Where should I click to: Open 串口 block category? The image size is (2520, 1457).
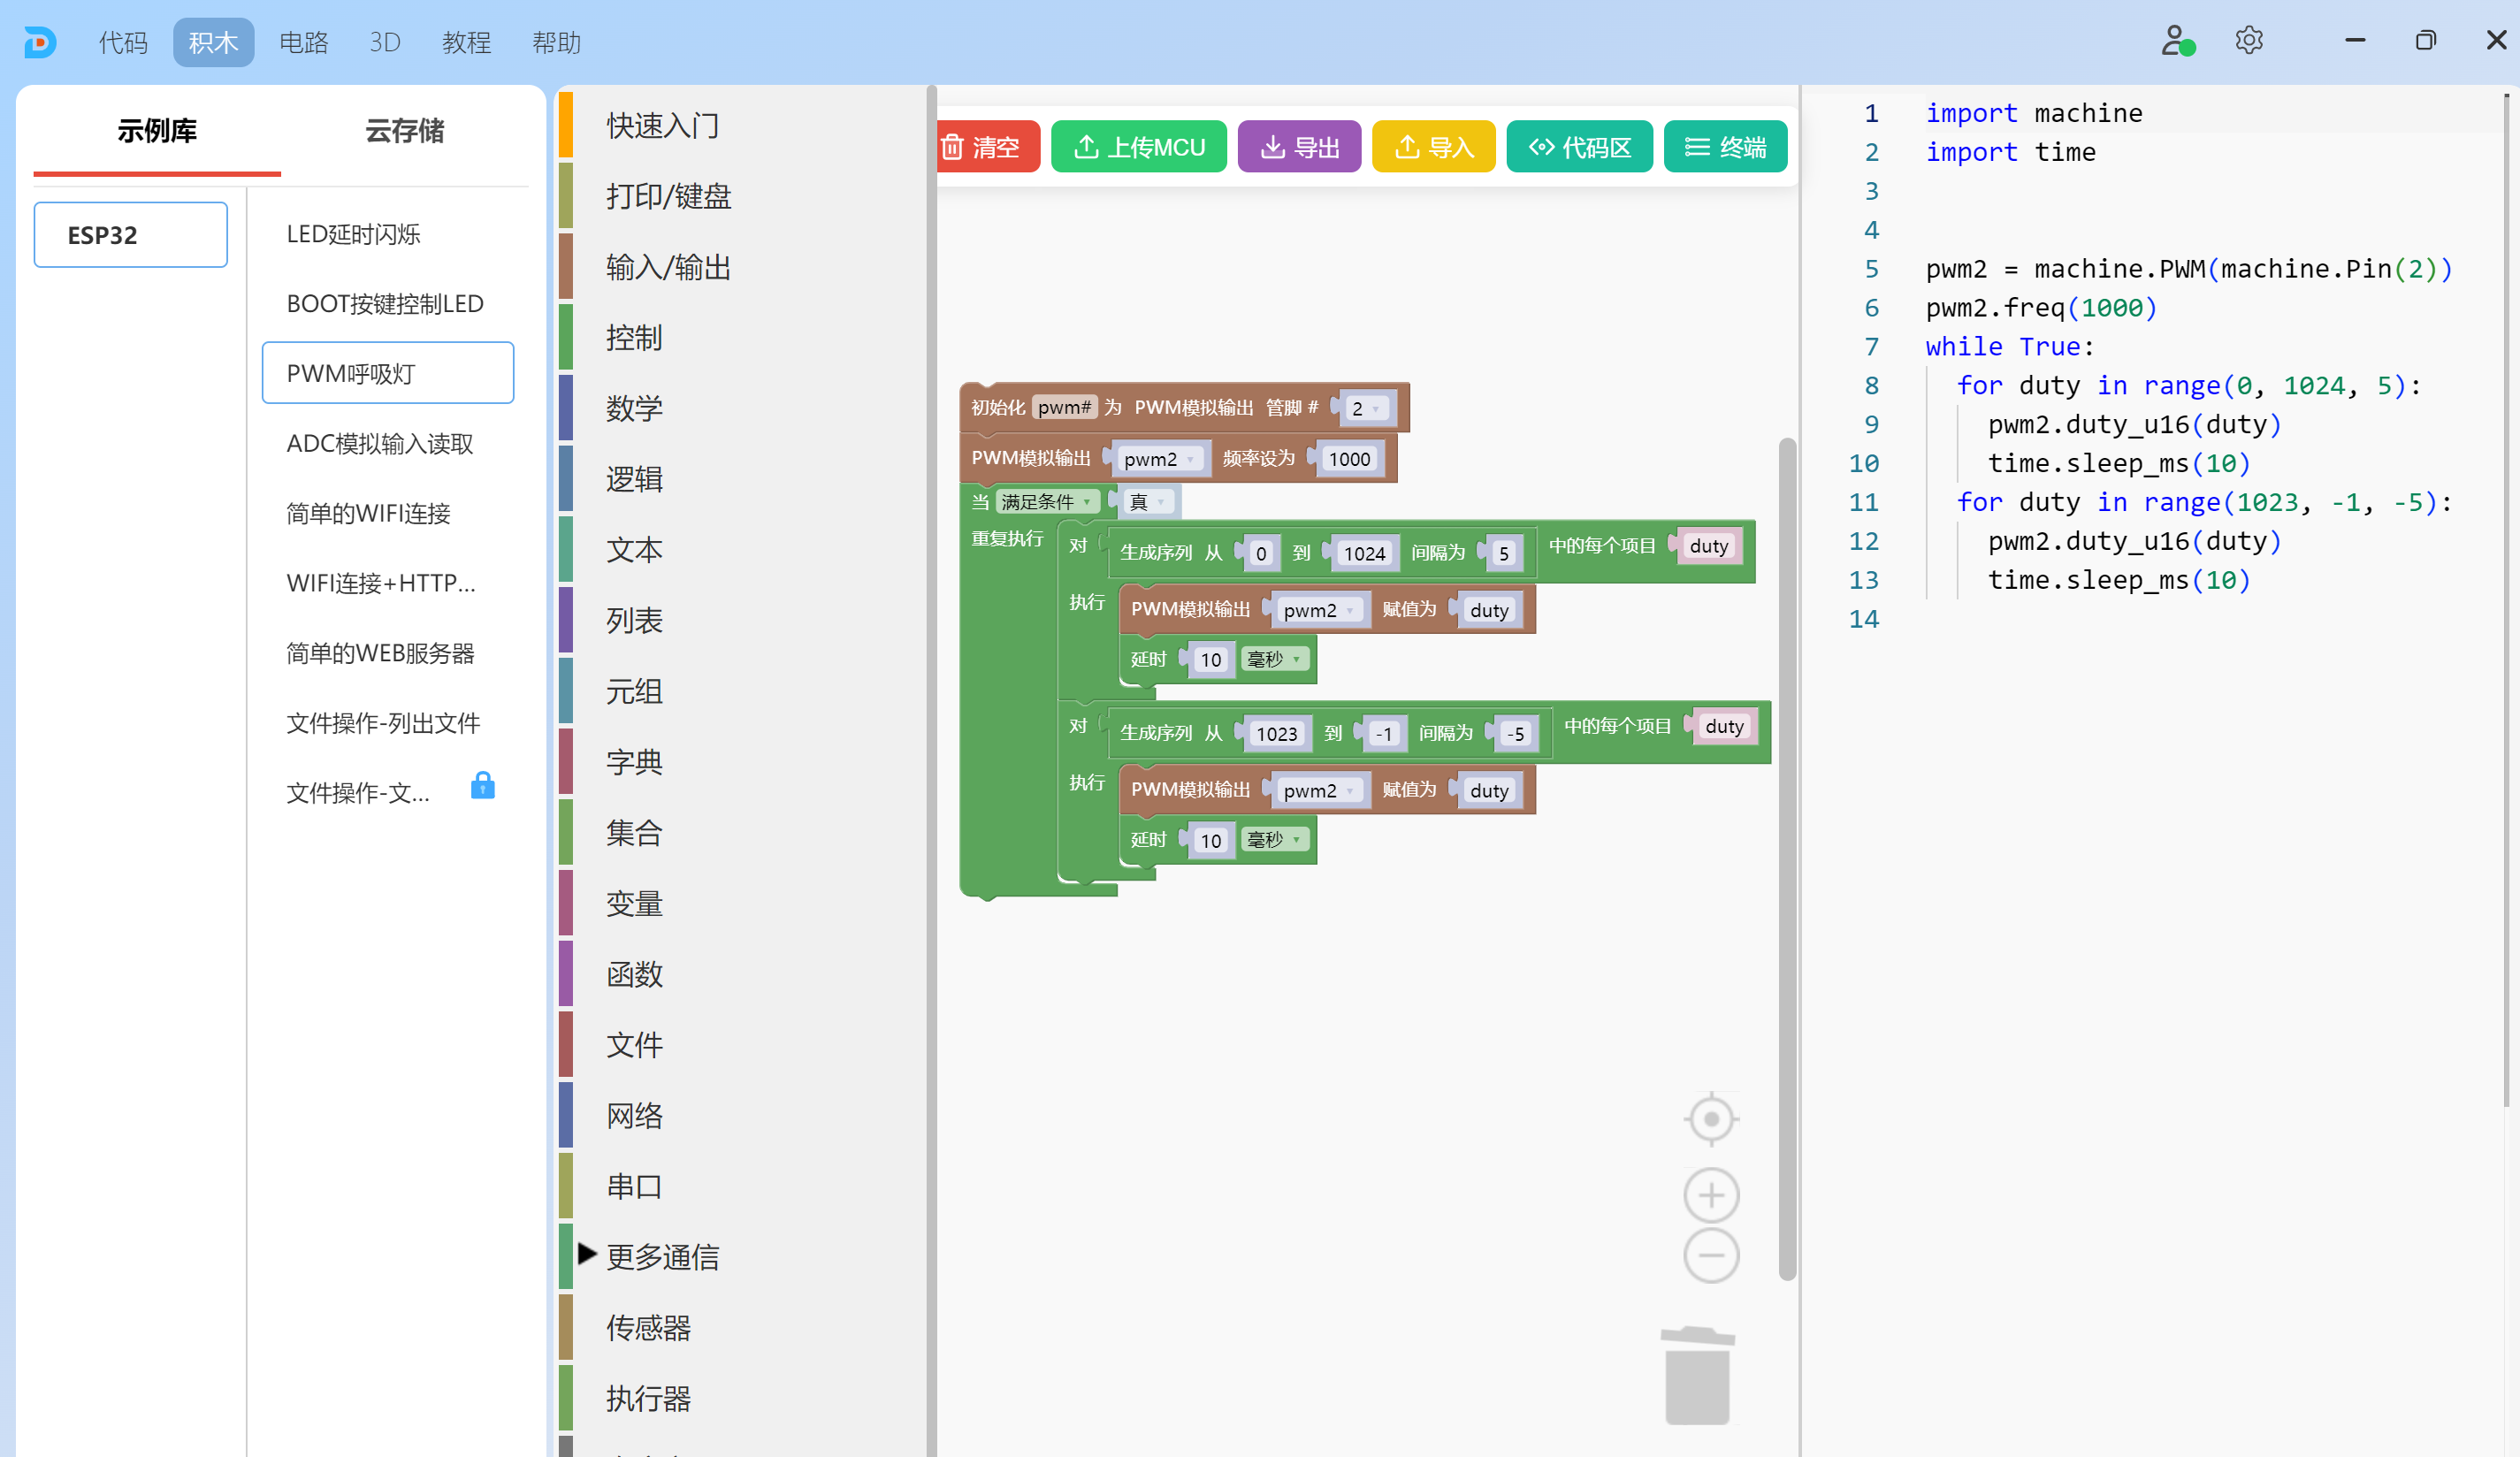(634, 1186)
